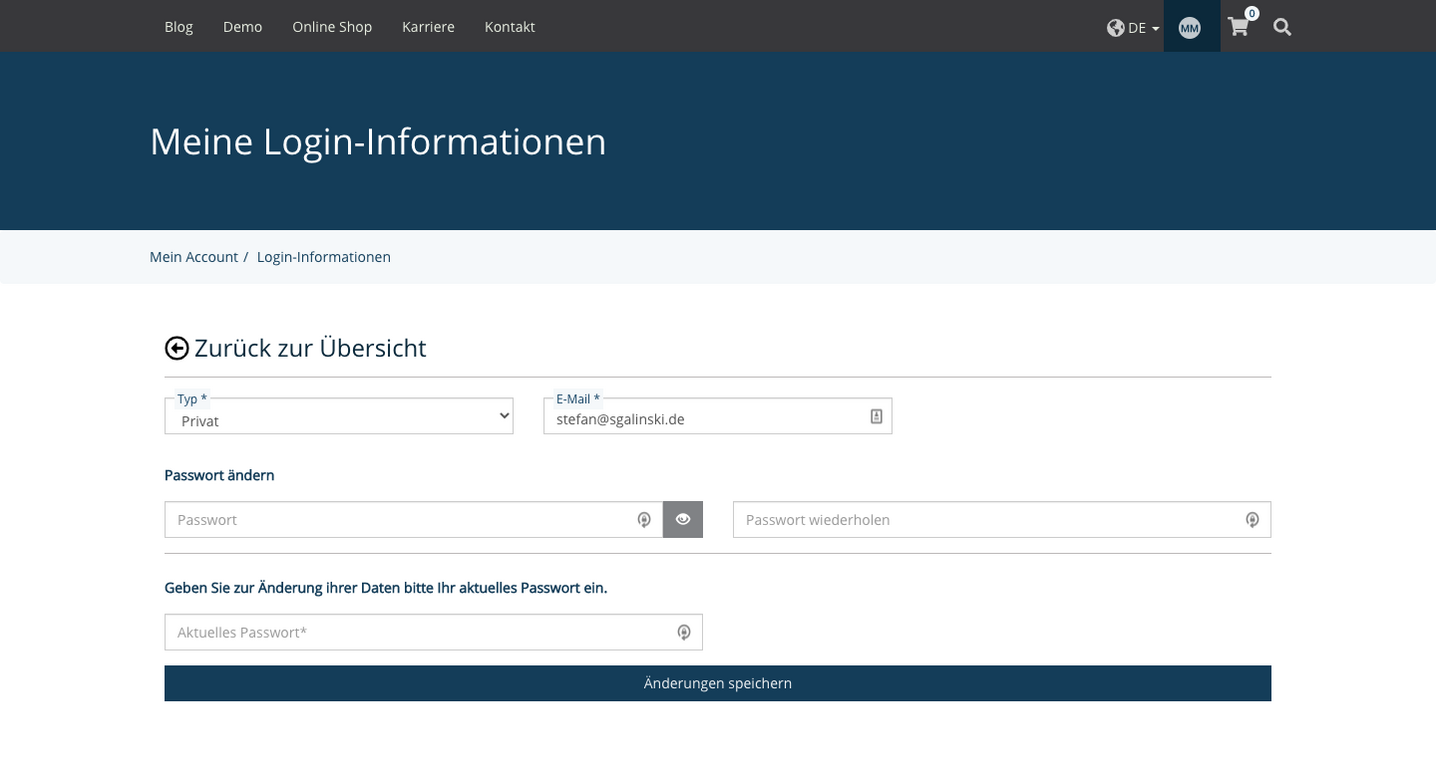Click the icon inside Passwort wiederholen field

(x=1253, y=519)
